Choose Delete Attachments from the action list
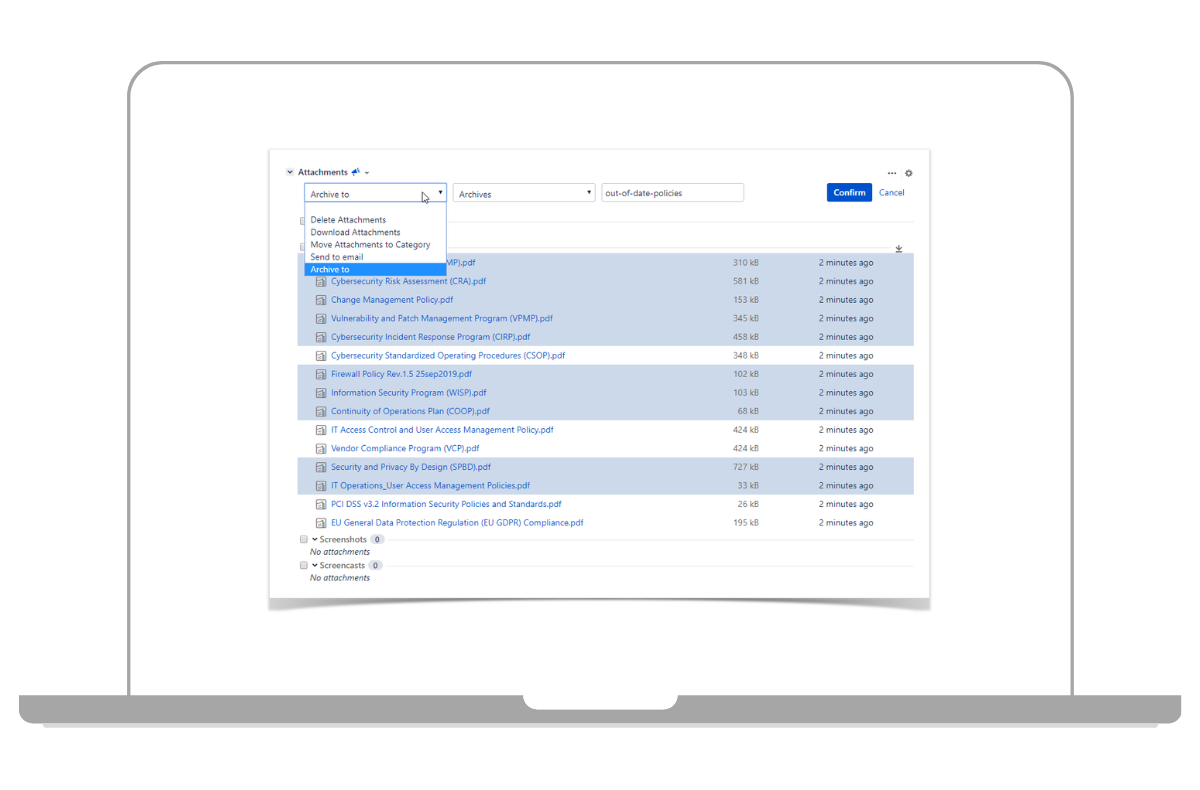The image size is (1200, 790). tap(348, 220)
